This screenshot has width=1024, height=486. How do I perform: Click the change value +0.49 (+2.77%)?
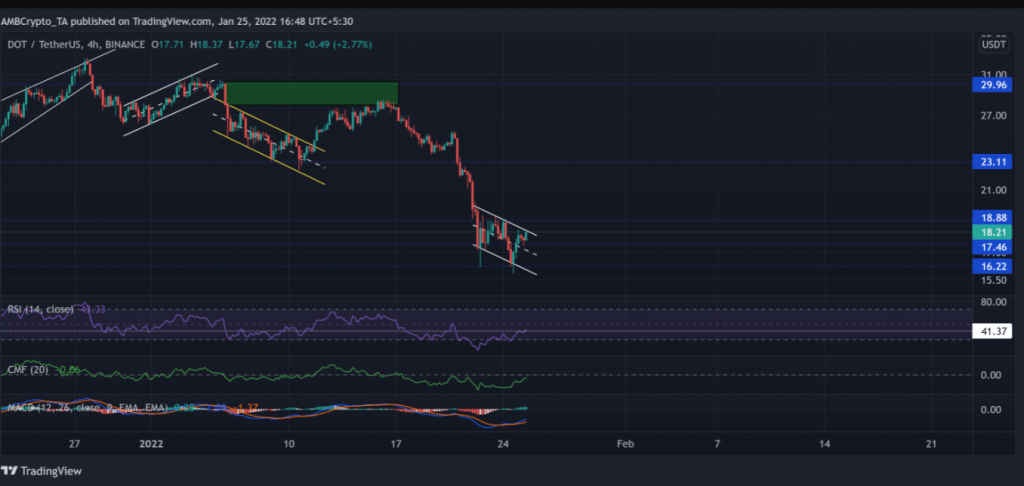[339, 45]
